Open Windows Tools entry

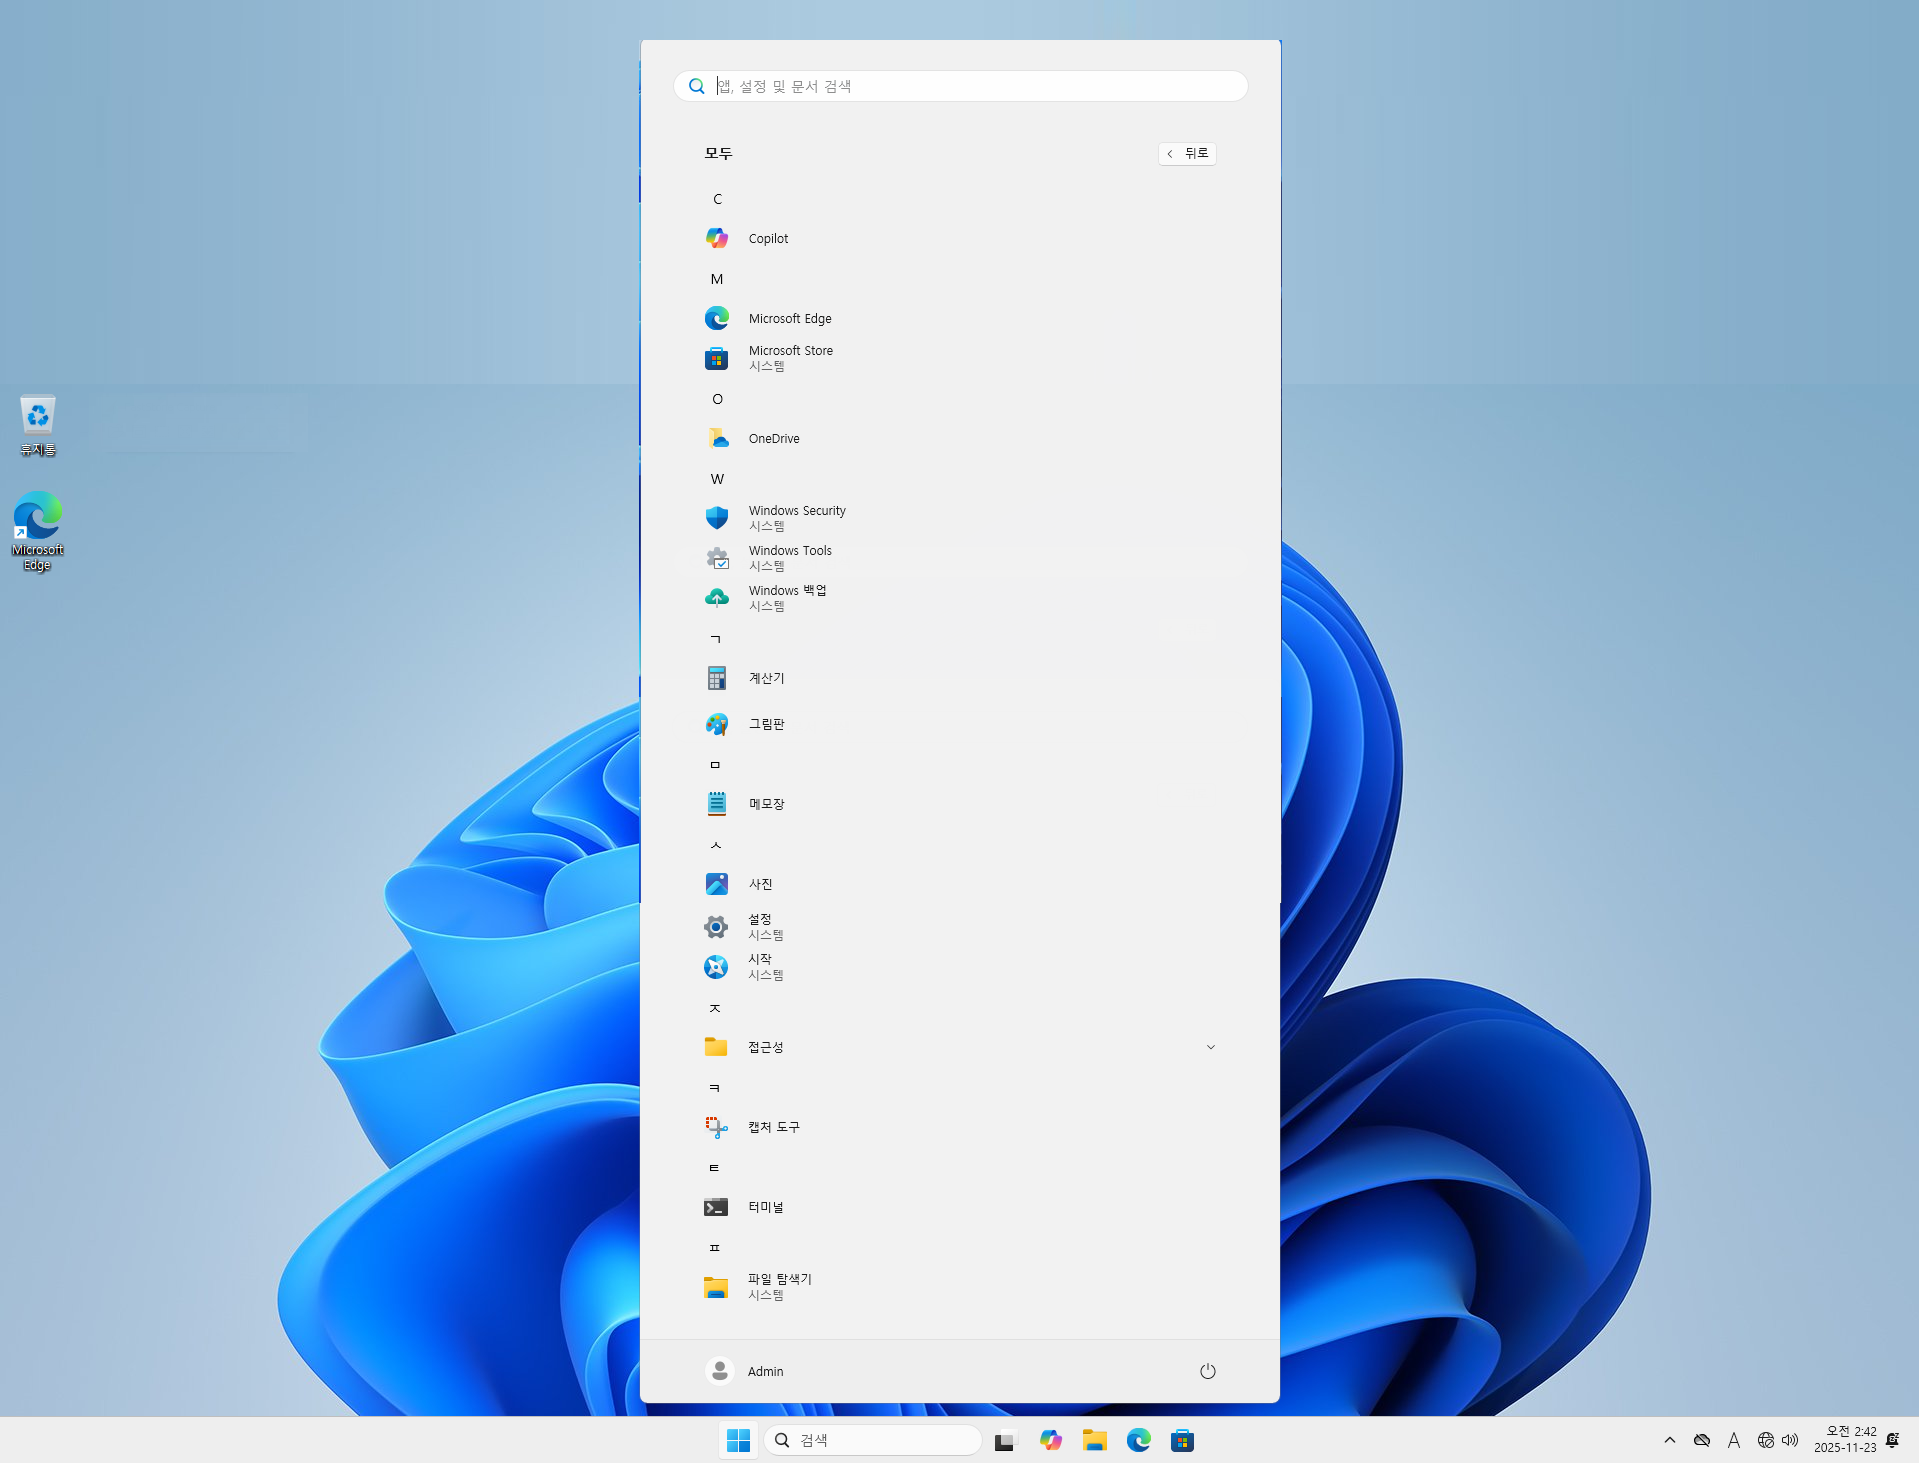click(960, 558)
